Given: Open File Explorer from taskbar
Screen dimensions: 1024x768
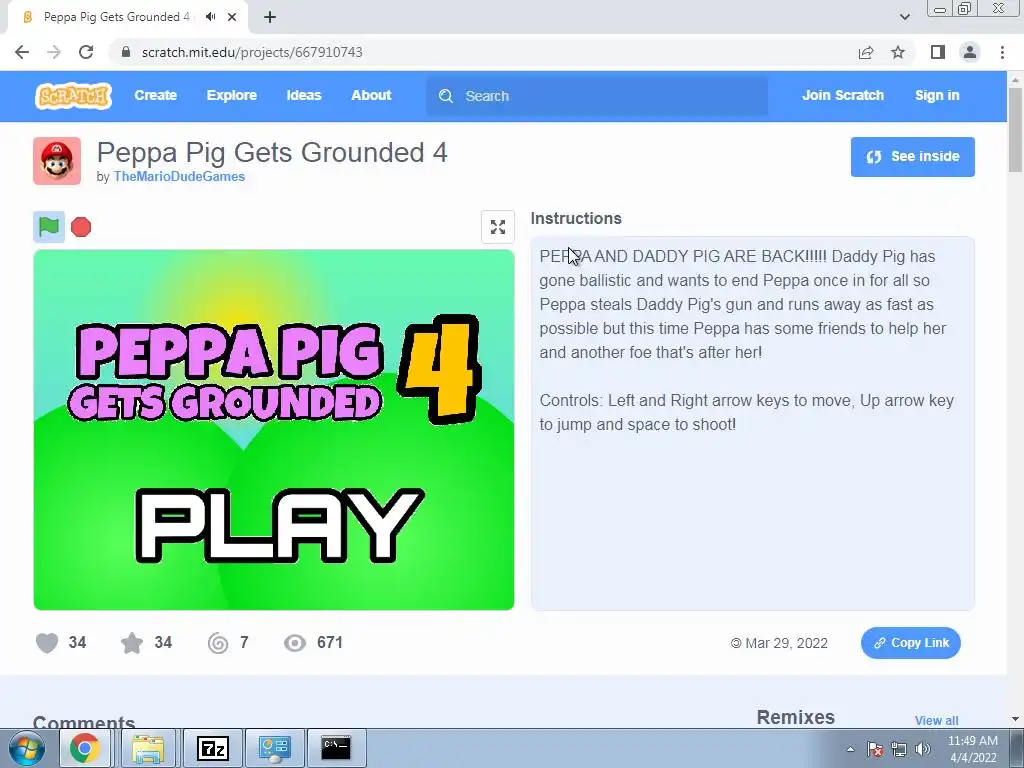Looking at the screenshot, I should coord(148,748).
